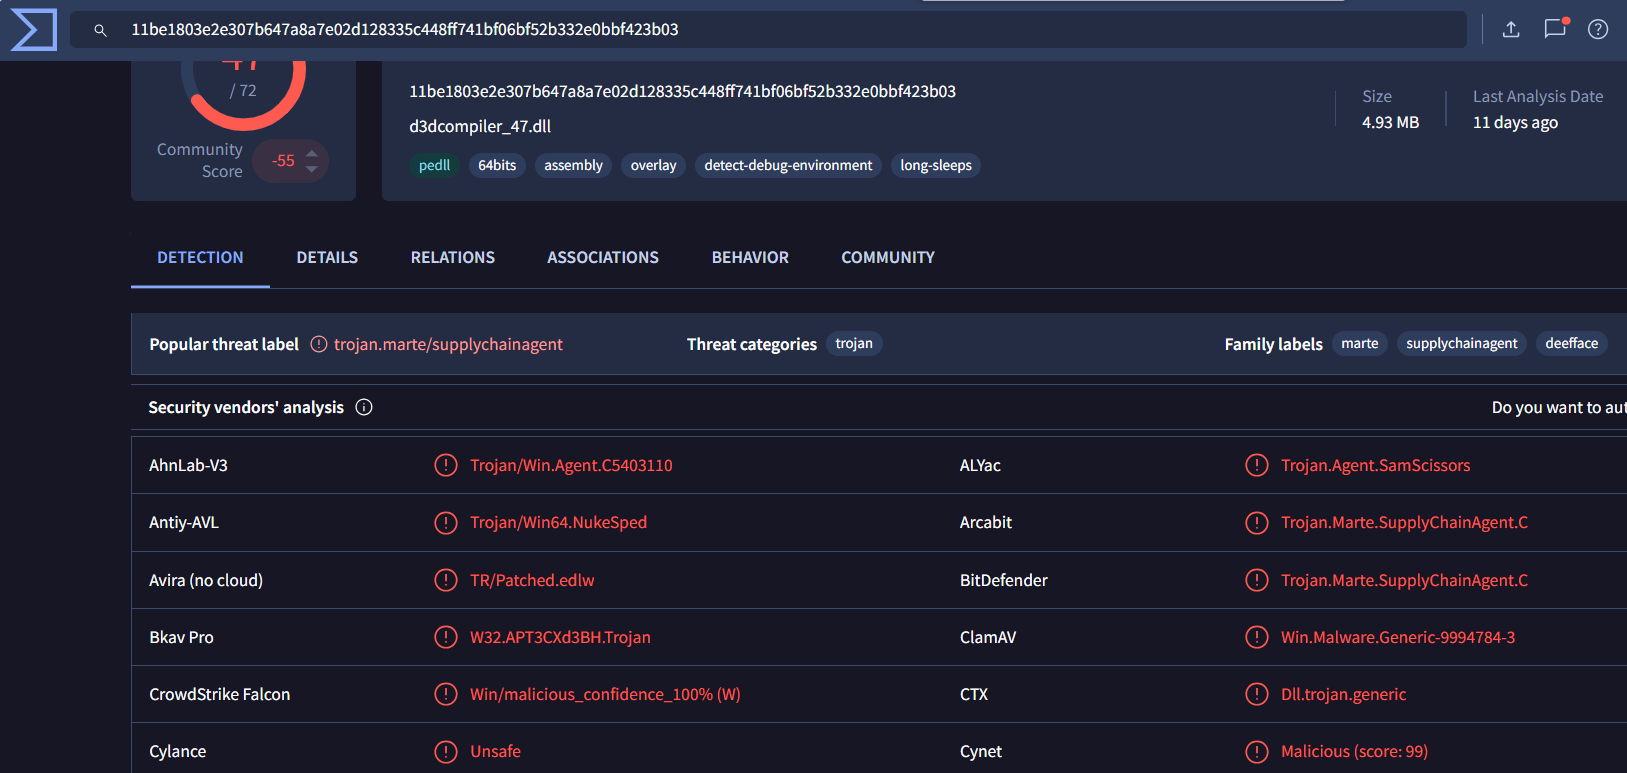The height and width of the screenshot is (773, 1627).
Task: Click the -55 community score value
Action: [284, 161]
